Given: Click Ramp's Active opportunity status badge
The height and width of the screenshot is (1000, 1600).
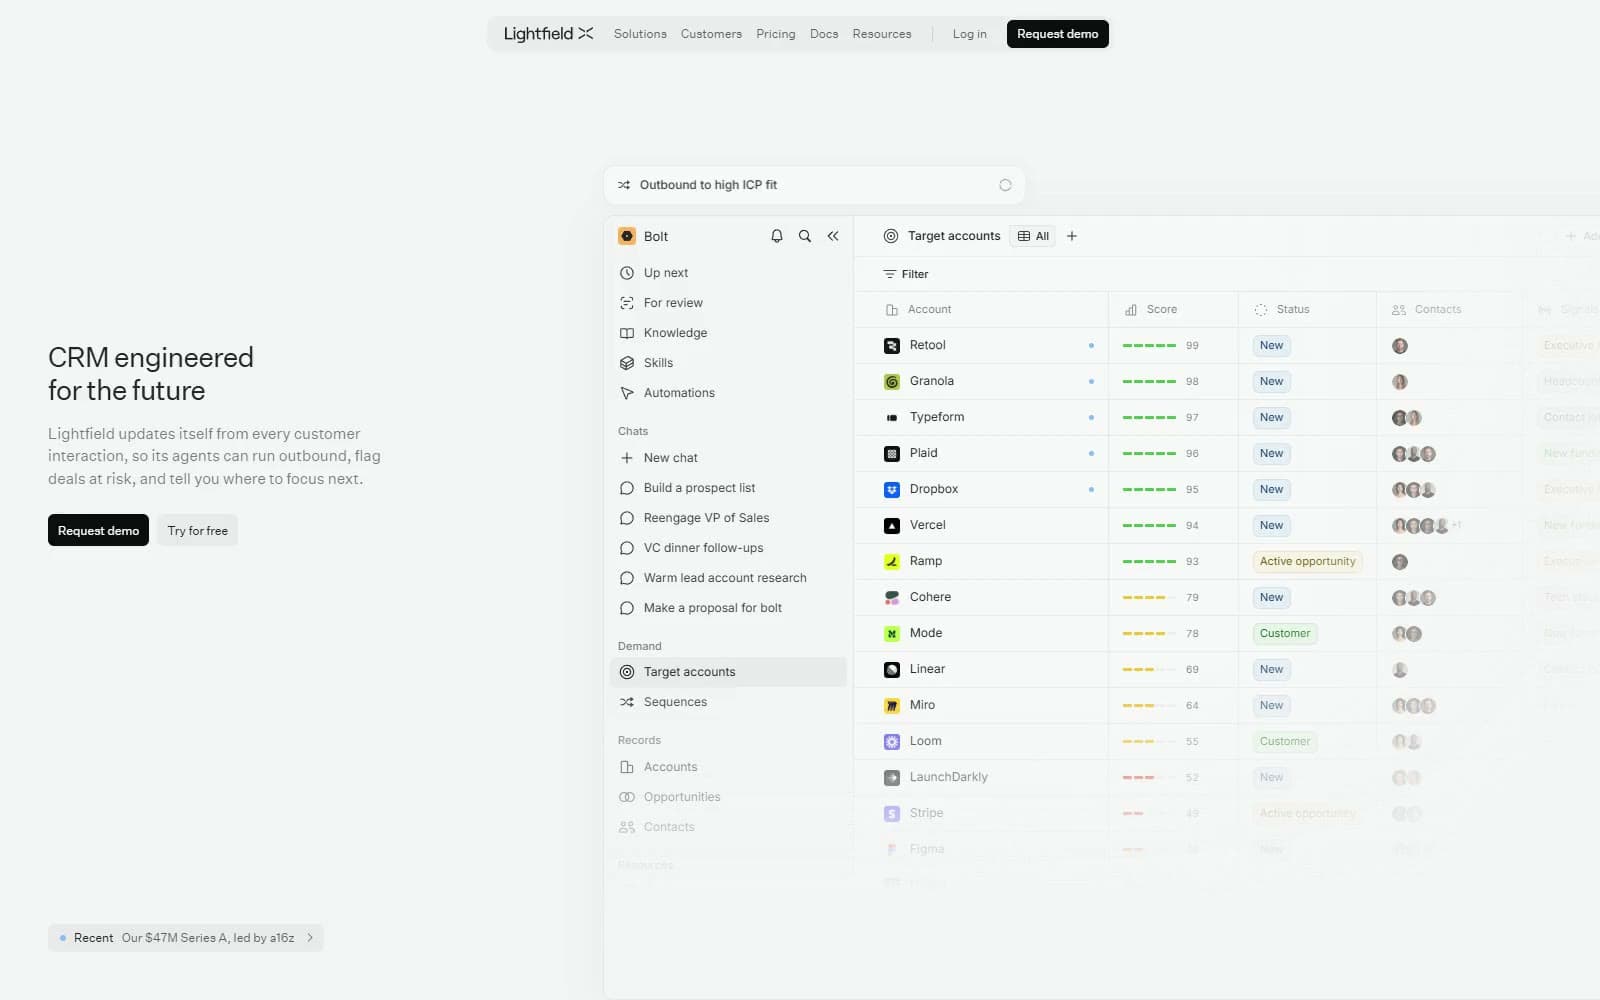Looking at the screenshot, I should click(1308, 562).
